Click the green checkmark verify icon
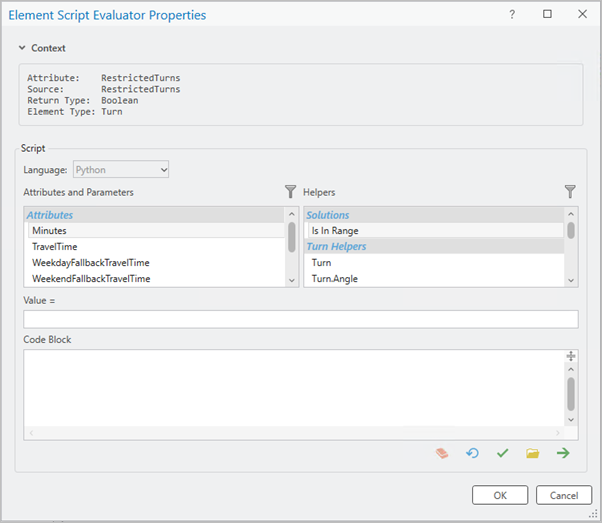Viewport: 602px width, 523px height. 502,453
